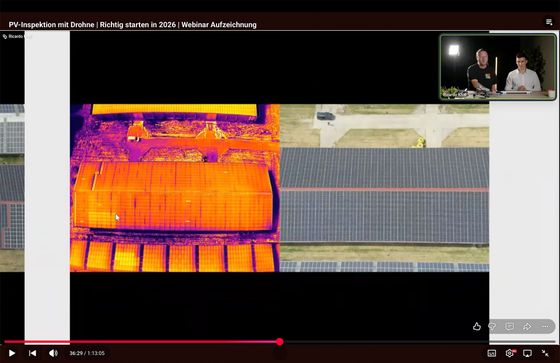Screen dimensions: 560x363
Task: Open the playlist queue icon top right
Action: 549,22
